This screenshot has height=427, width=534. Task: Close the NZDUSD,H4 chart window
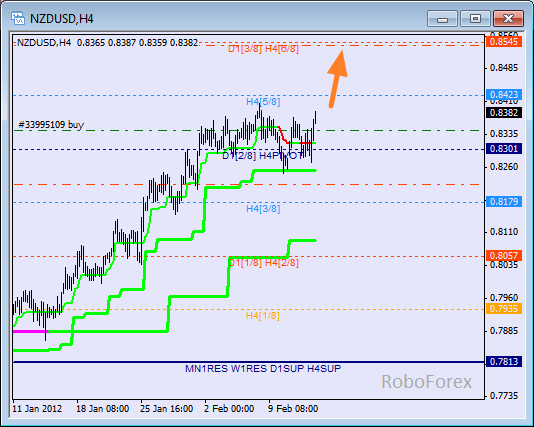coord(508,18)
